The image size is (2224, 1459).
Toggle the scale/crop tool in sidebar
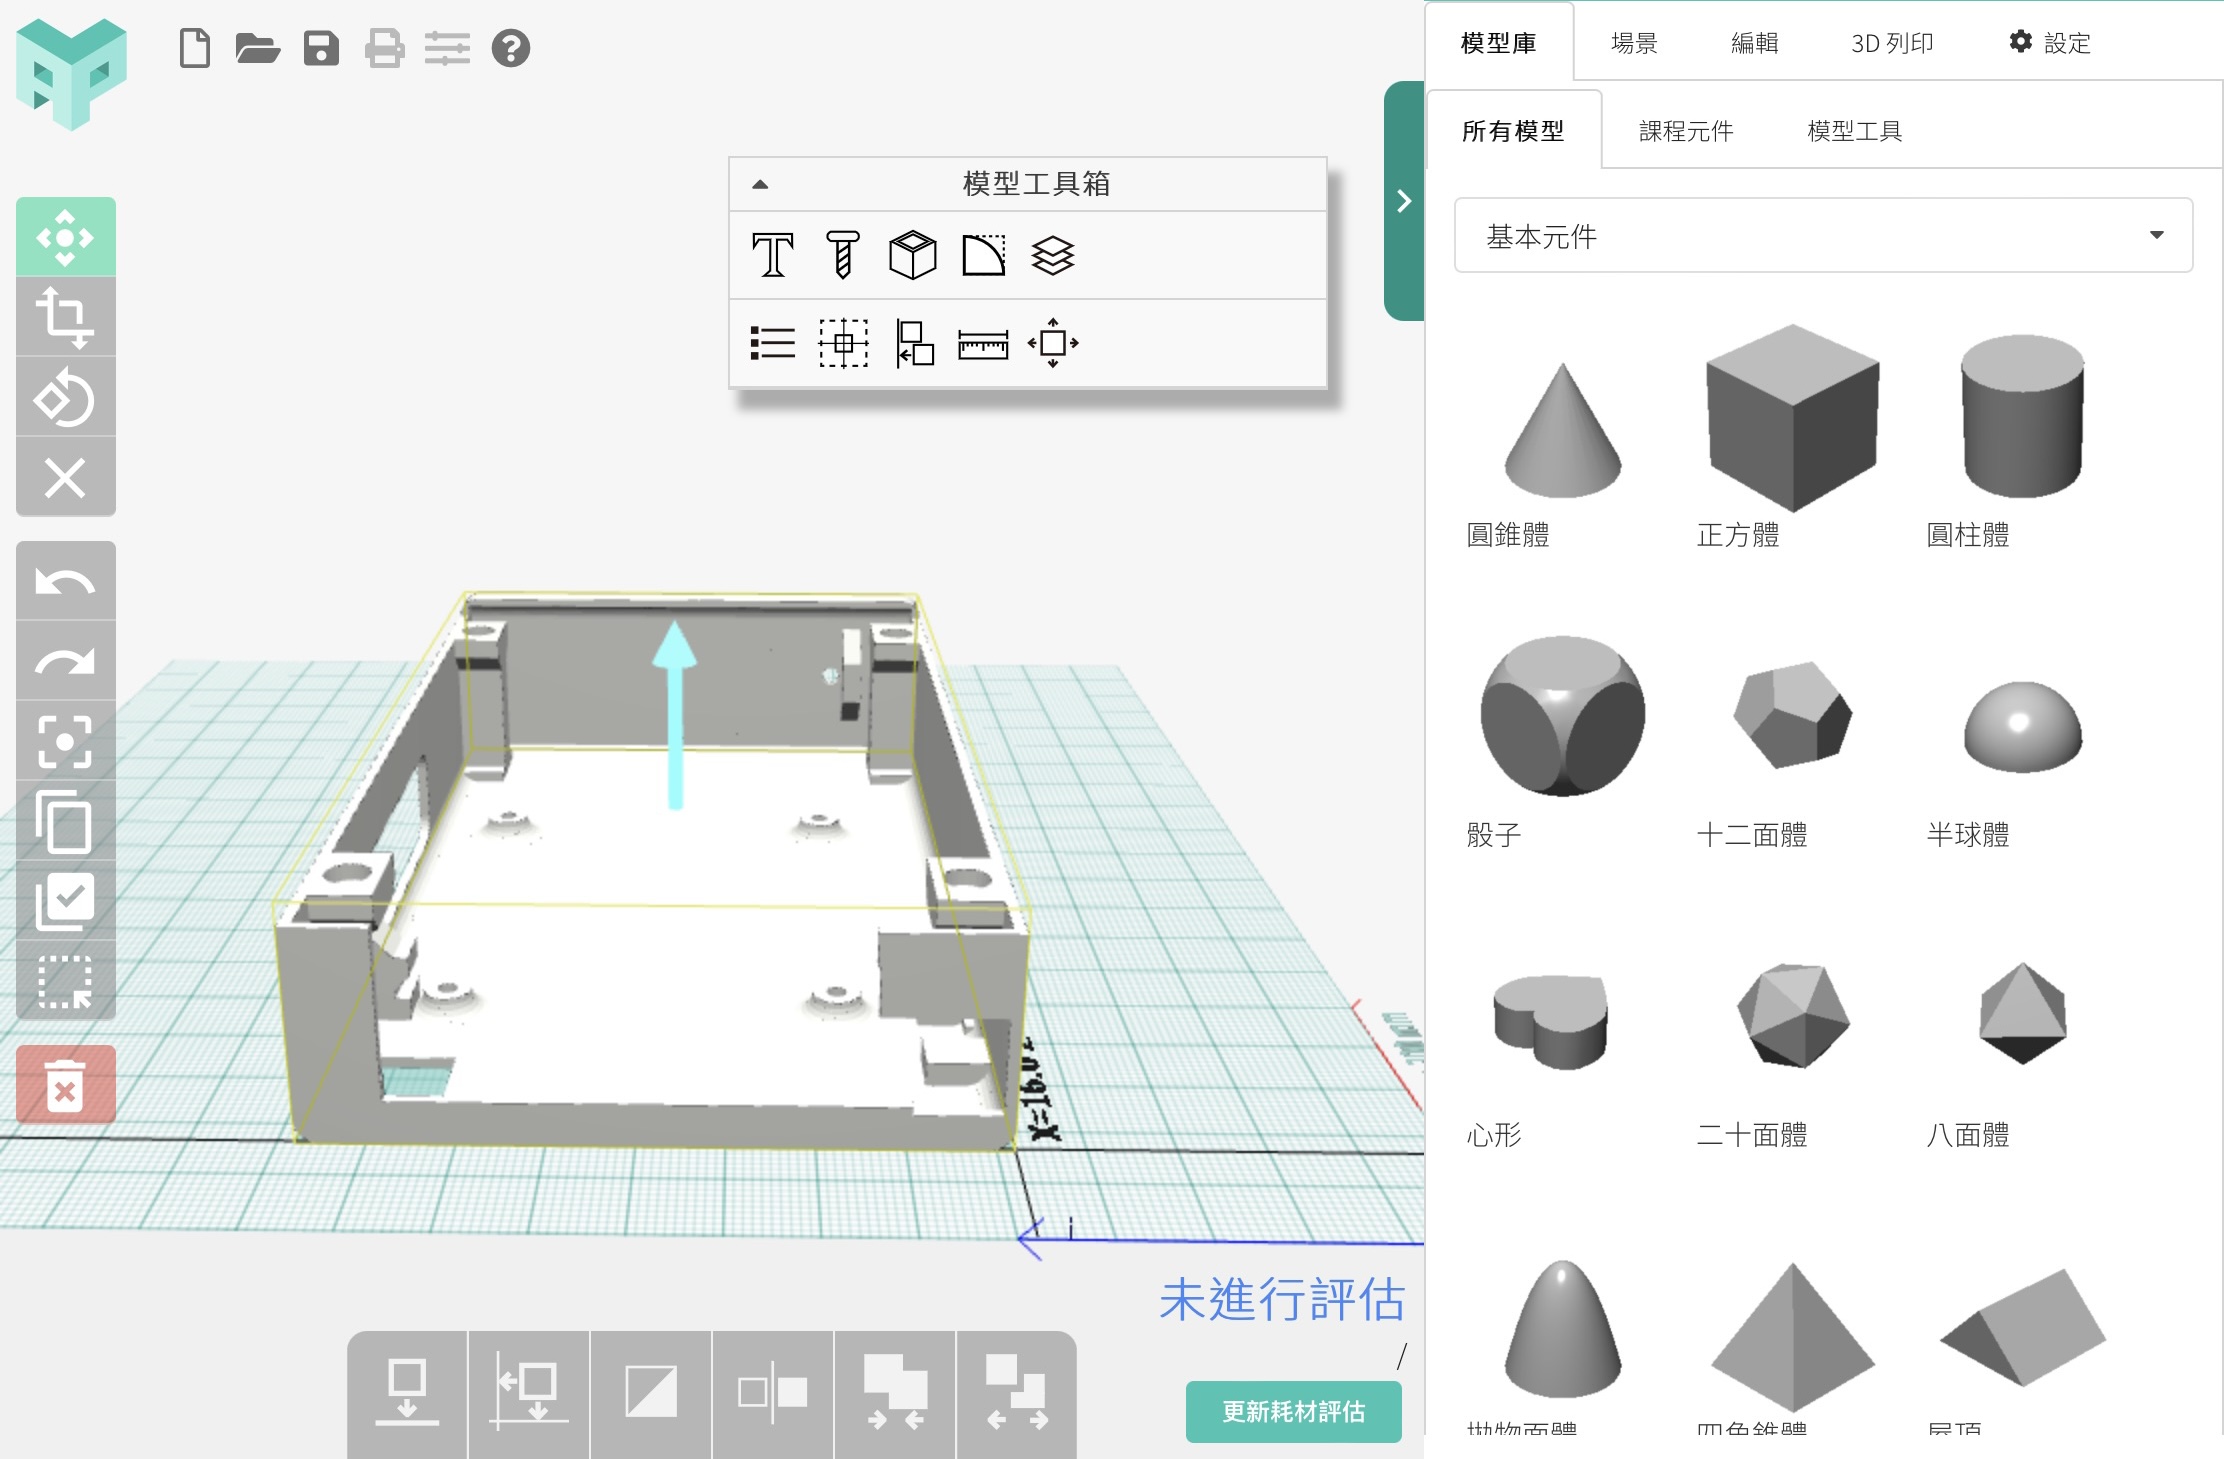(65, 318)
